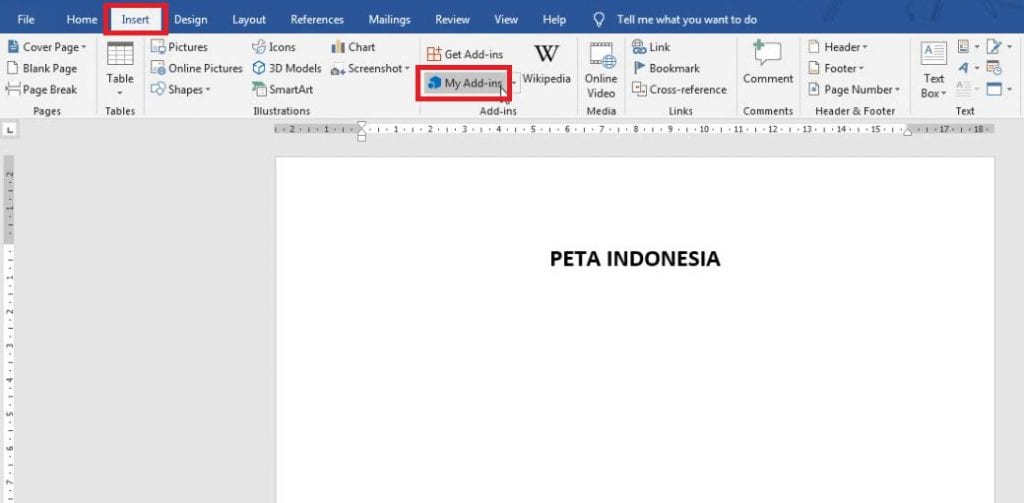Viewport: 1024px width, 503px height.
Task: Insert Date and Time
Action: click(995, 69)
